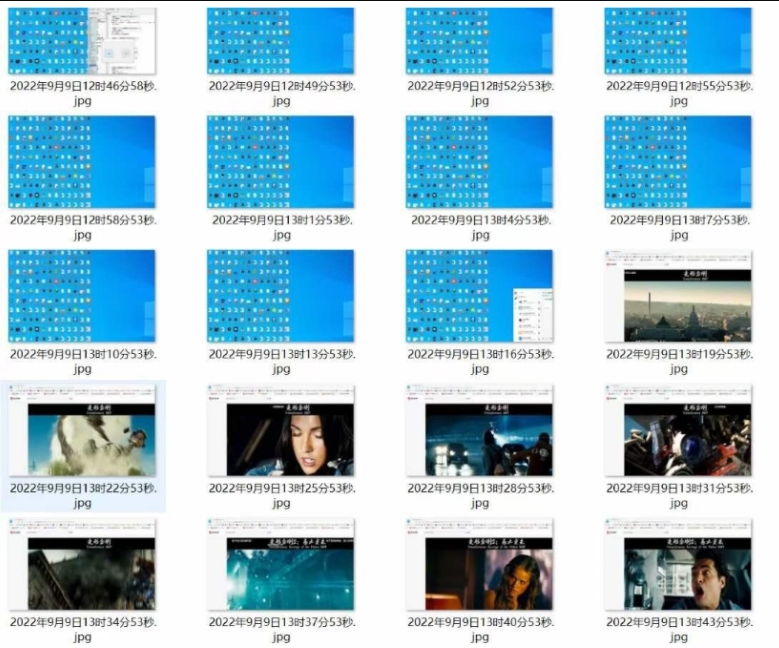The image size is (779, 648).
Task: Select thumbnail of 2022年9月9日13时1分53秒.jpg
Action: [281, 162]
